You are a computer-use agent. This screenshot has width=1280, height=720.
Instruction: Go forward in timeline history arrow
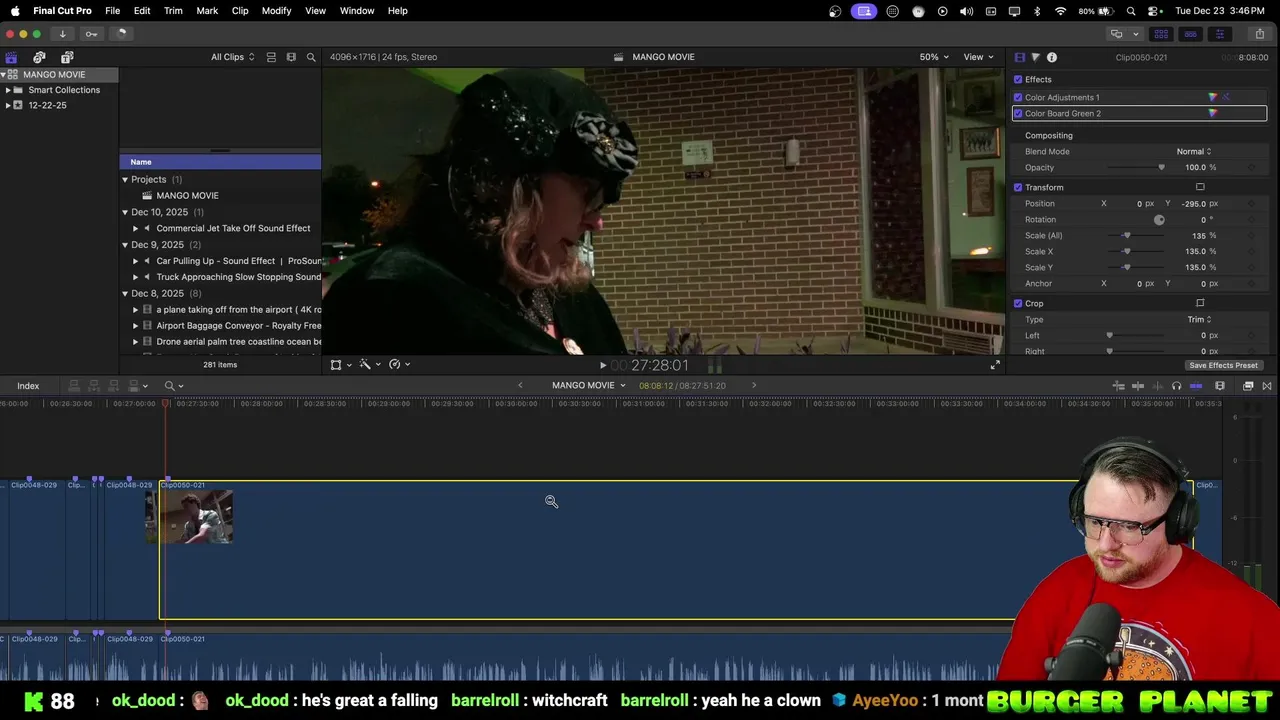pos(754,385)
